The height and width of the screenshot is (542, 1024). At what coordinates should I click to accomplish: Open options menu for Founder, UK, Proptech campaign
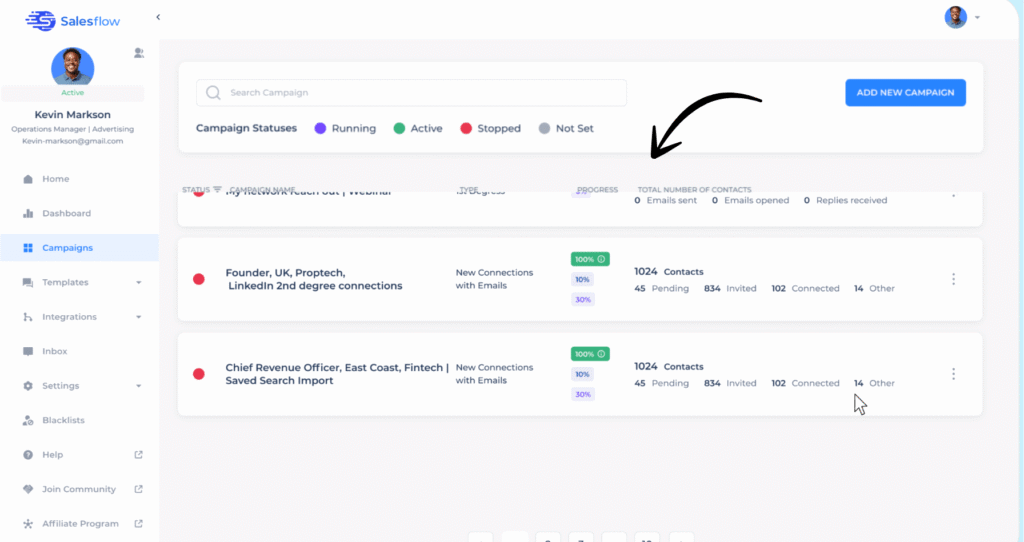pos(953,279)
